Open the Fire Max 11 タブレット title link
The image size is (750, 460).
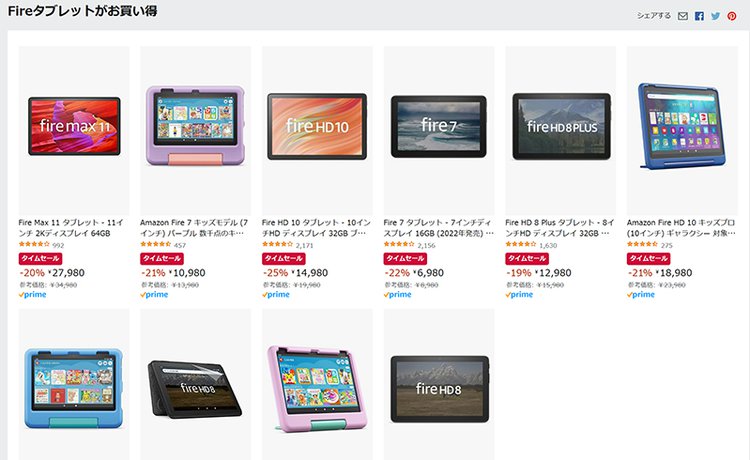pos(71,228)
